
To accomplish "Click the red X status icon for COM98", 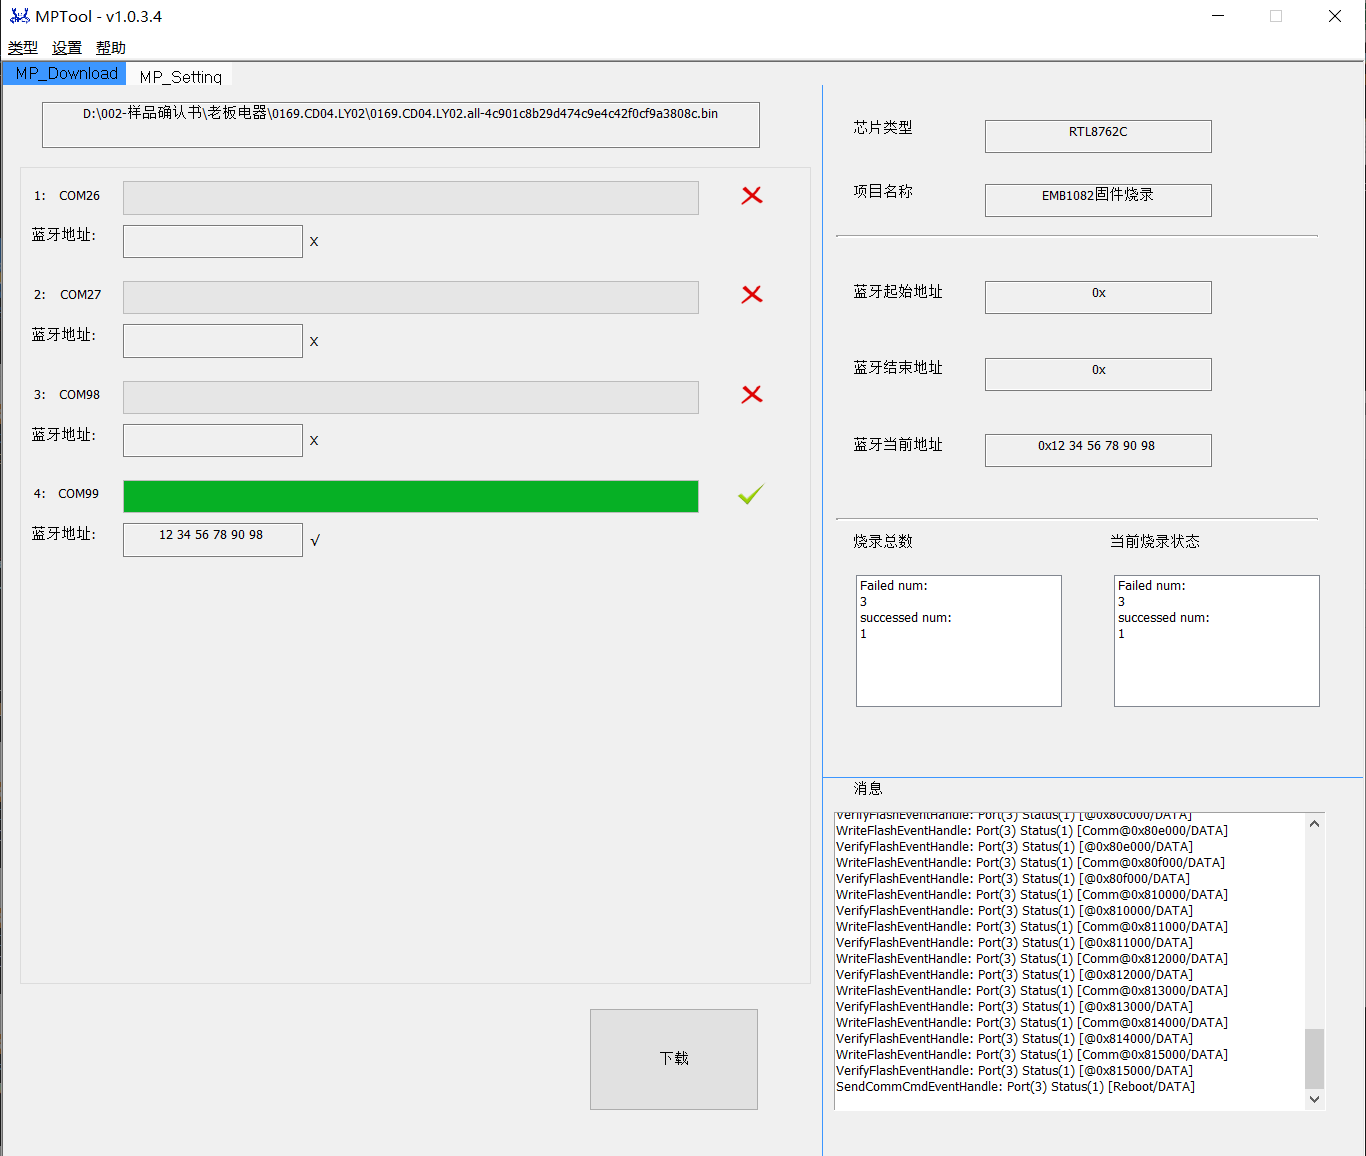I will (752, 394).
